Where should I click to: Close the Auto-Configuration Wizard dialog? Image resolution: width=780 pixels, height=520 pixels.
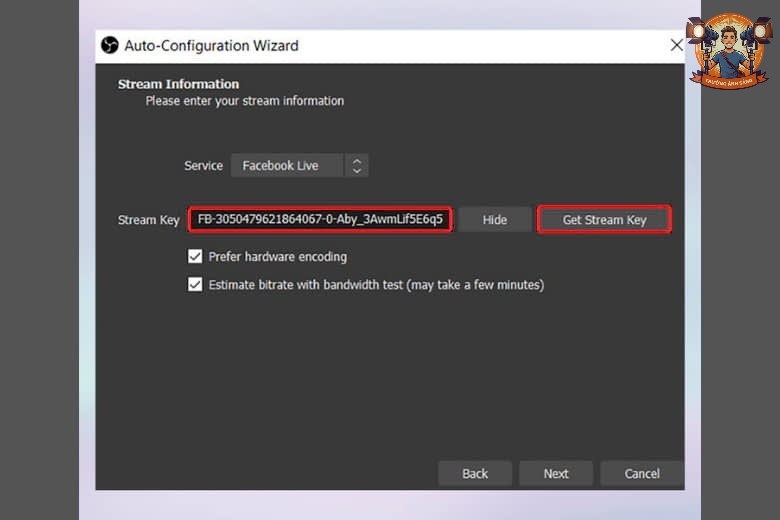[x=676, y=45]
